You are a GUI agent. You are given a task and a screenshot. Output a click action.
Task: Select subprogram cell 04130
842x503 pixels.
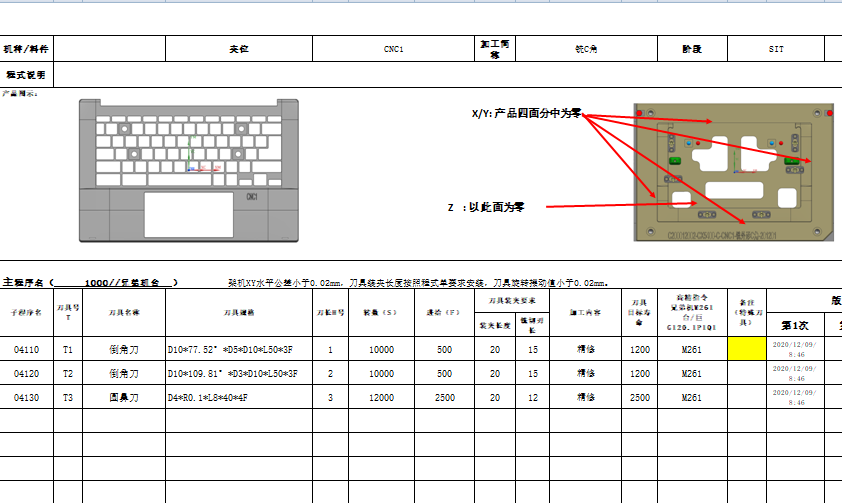(26, 397)
